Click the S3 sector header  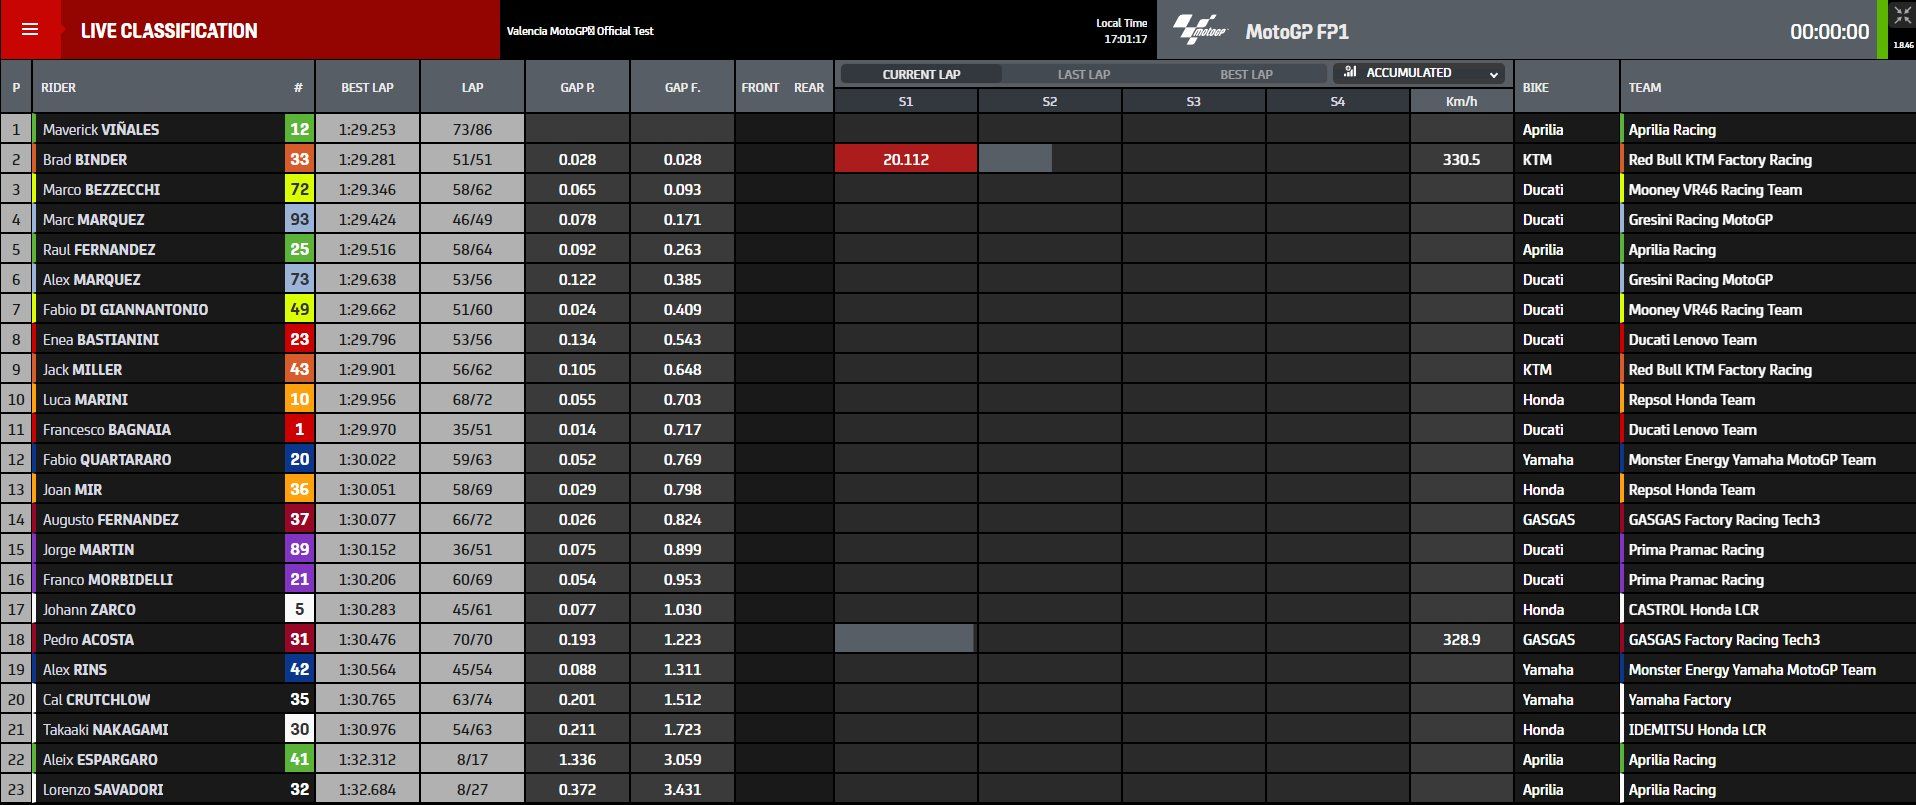click(1193, 101)
